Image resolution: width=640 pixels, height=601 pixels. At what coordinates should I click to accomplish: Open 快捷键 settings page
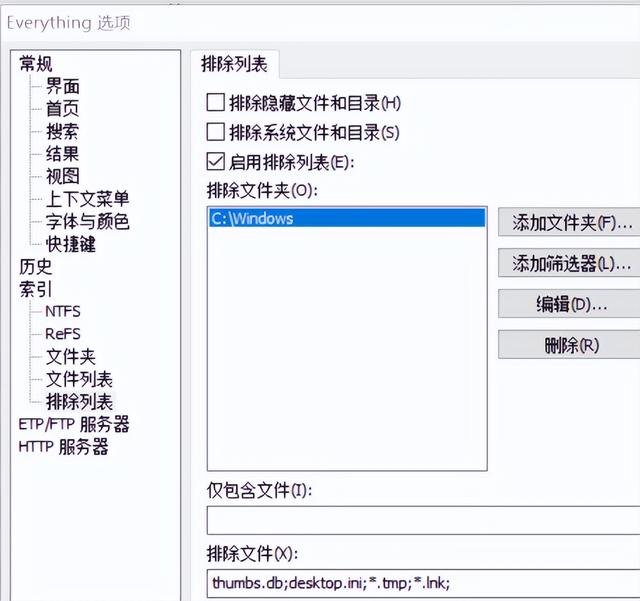click(70, 244)
